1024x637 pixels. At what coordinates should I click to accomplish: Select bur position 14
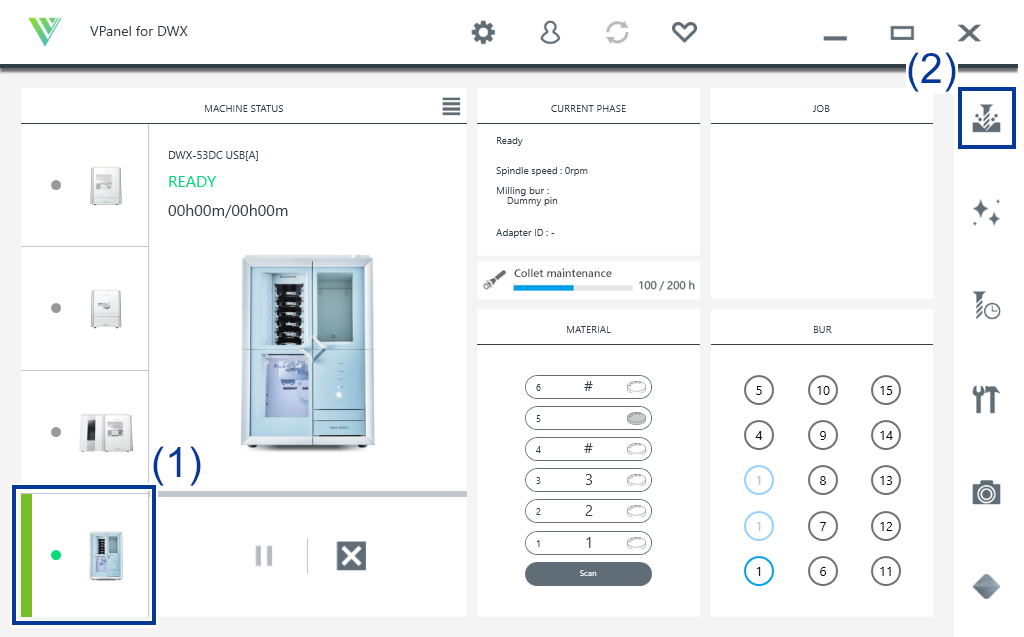(x=886, y=435)
